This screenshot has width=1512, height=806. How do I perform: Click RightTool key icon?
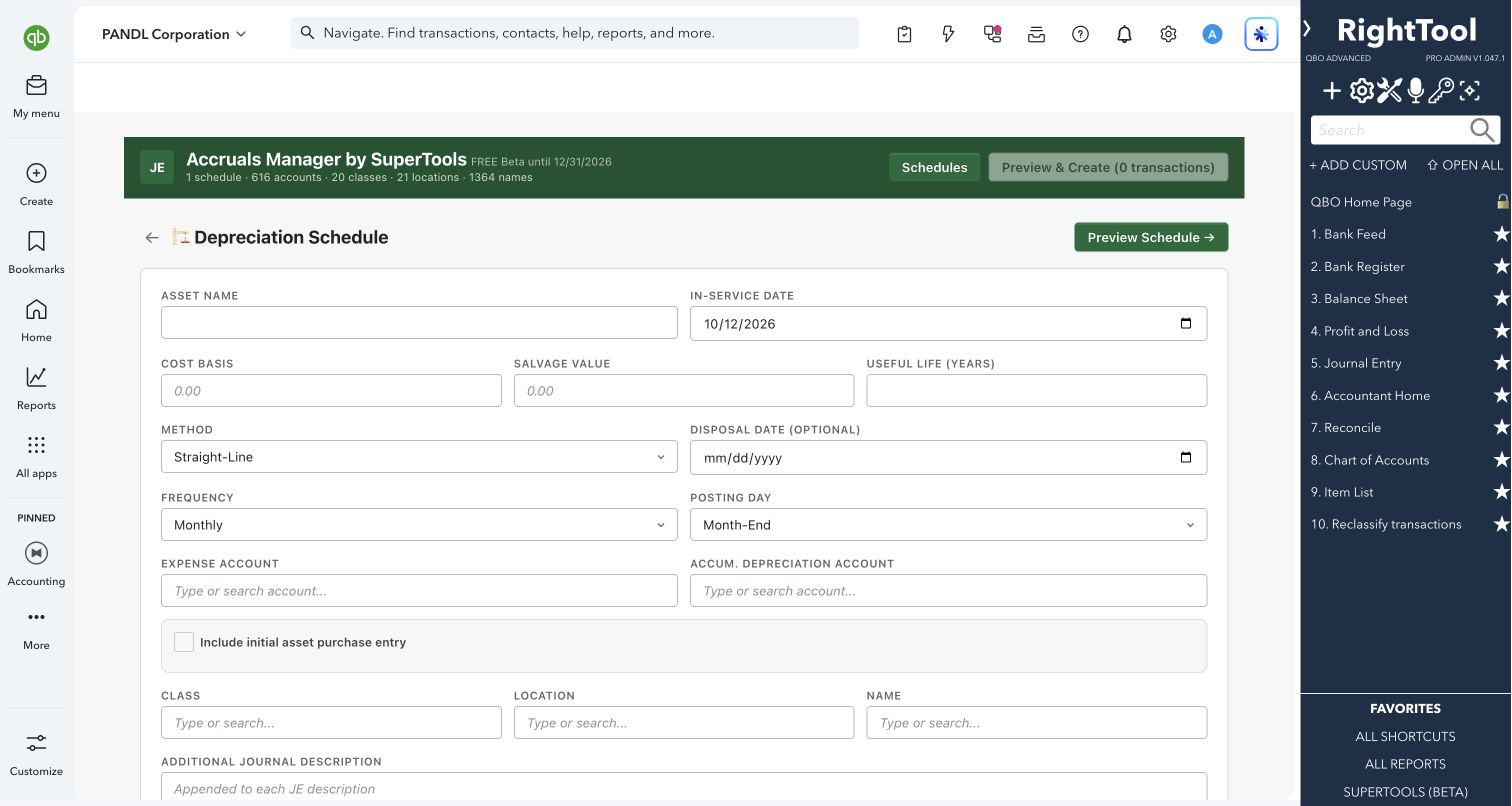(x=1441, y=91)
